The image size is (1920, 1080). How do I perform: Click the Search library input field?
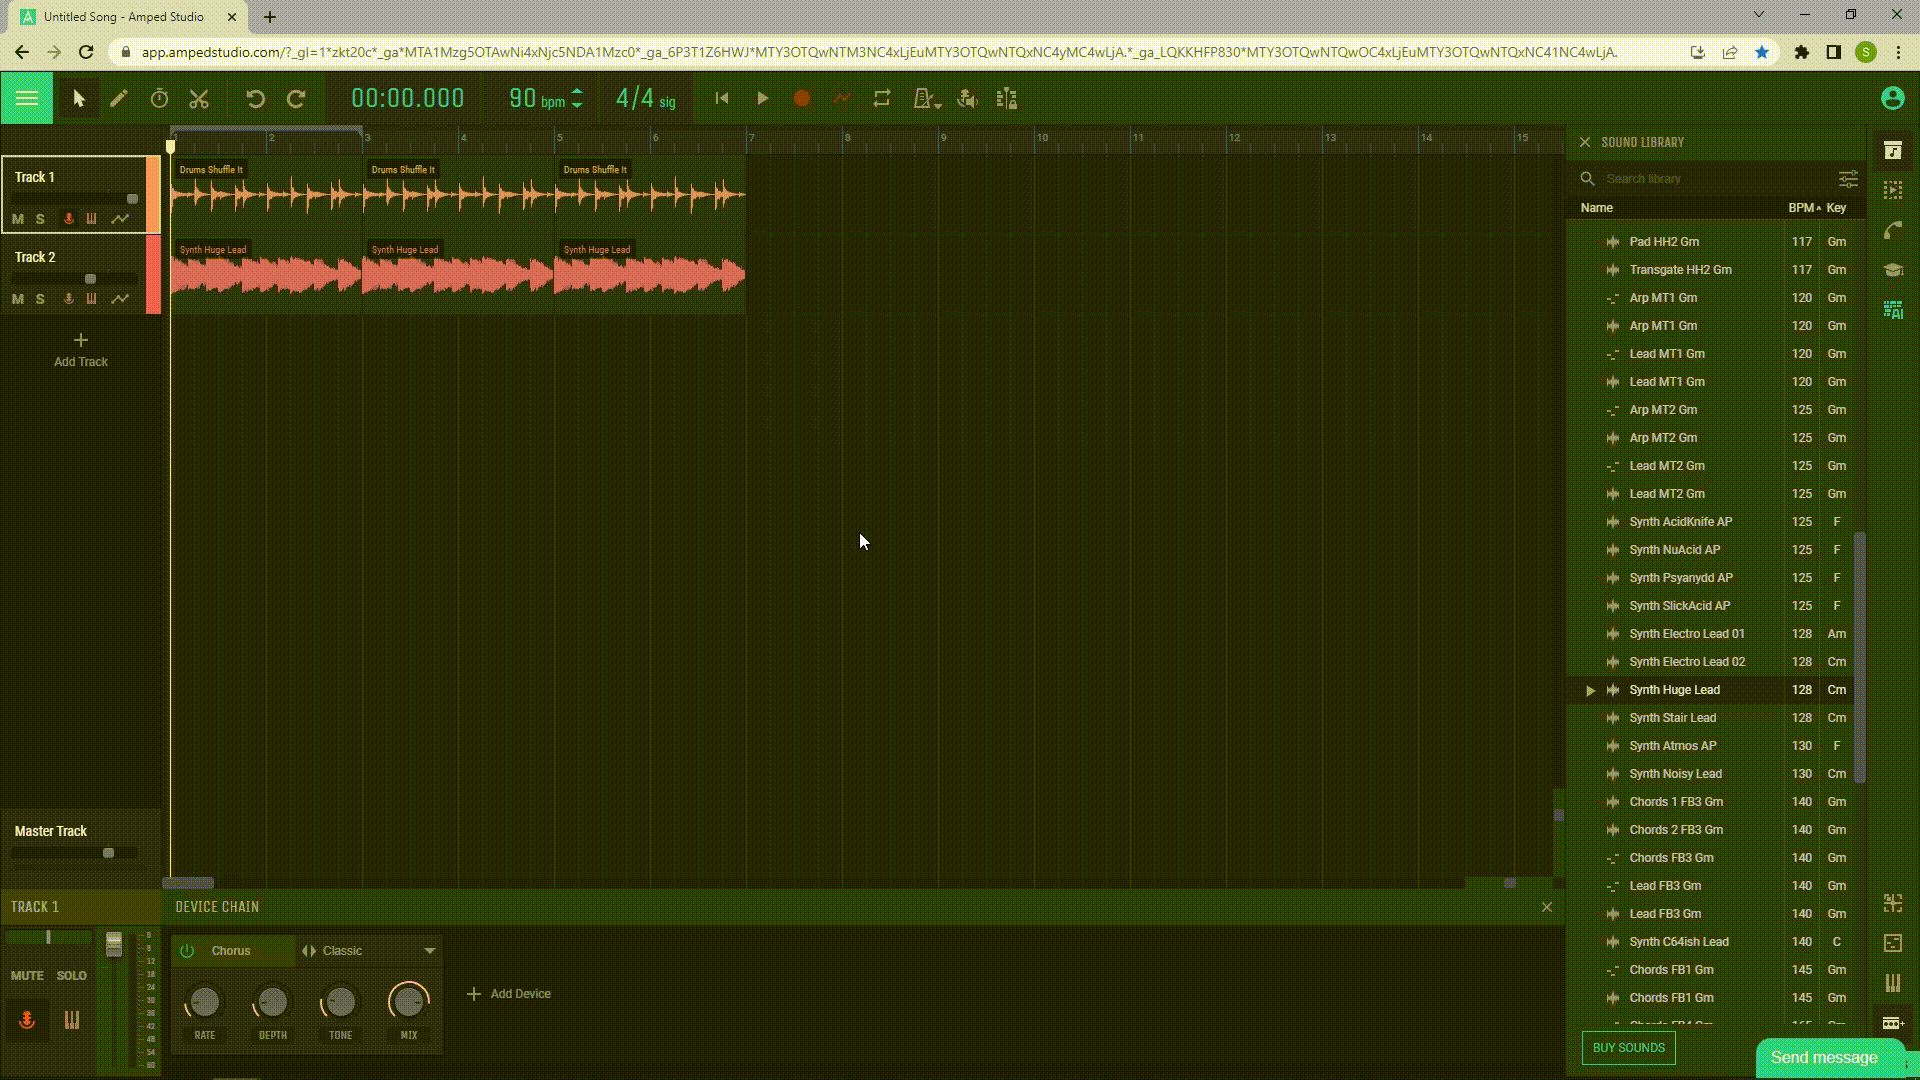(x=1700, y=178)
